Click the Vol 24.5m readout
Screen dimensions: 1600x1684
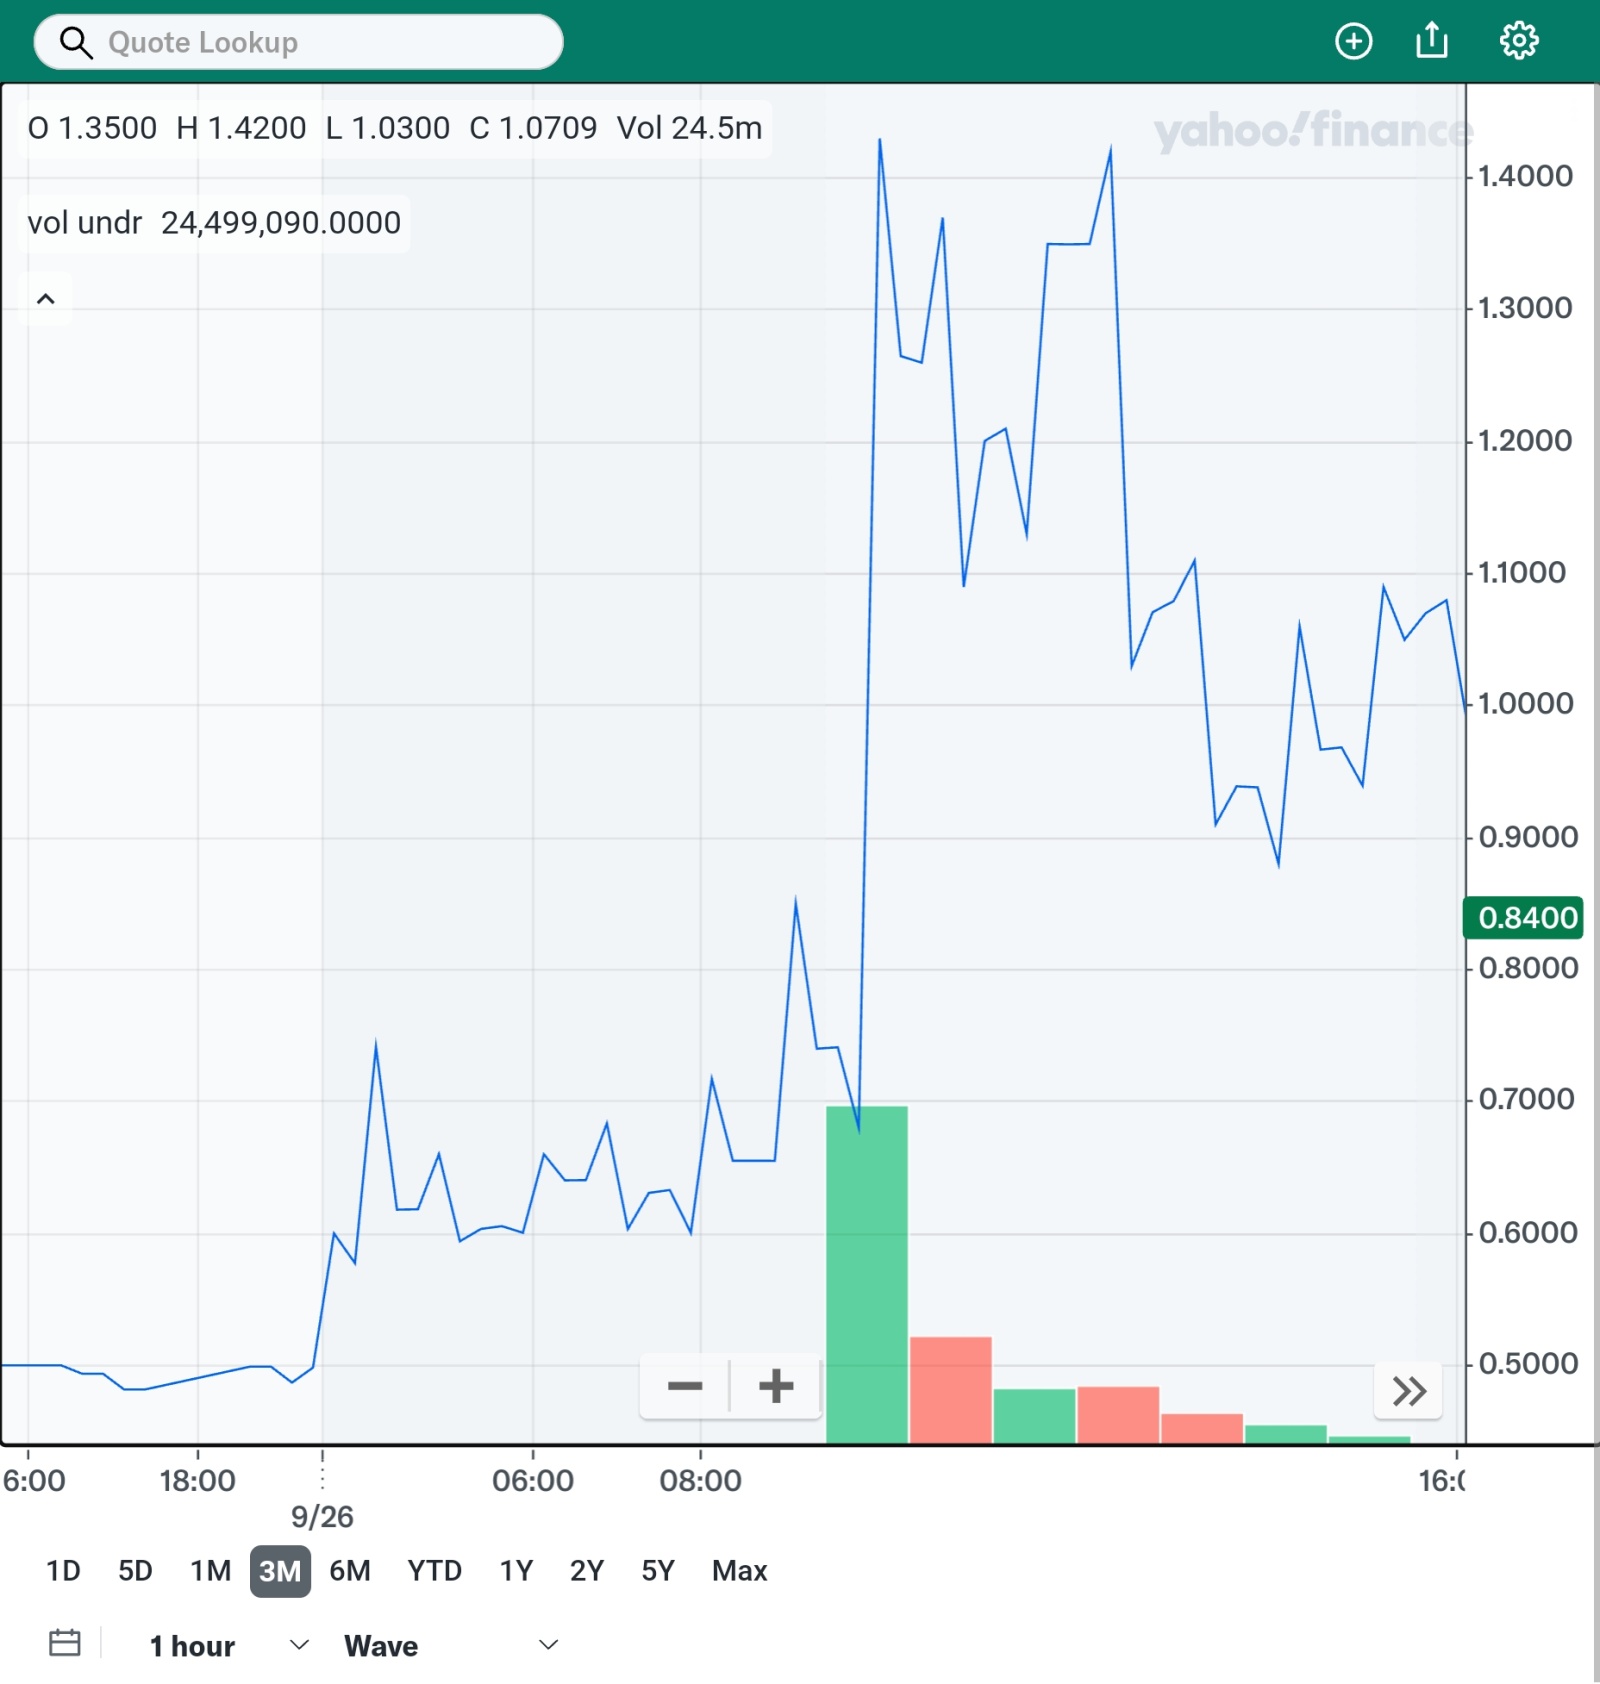pos(689,128)
